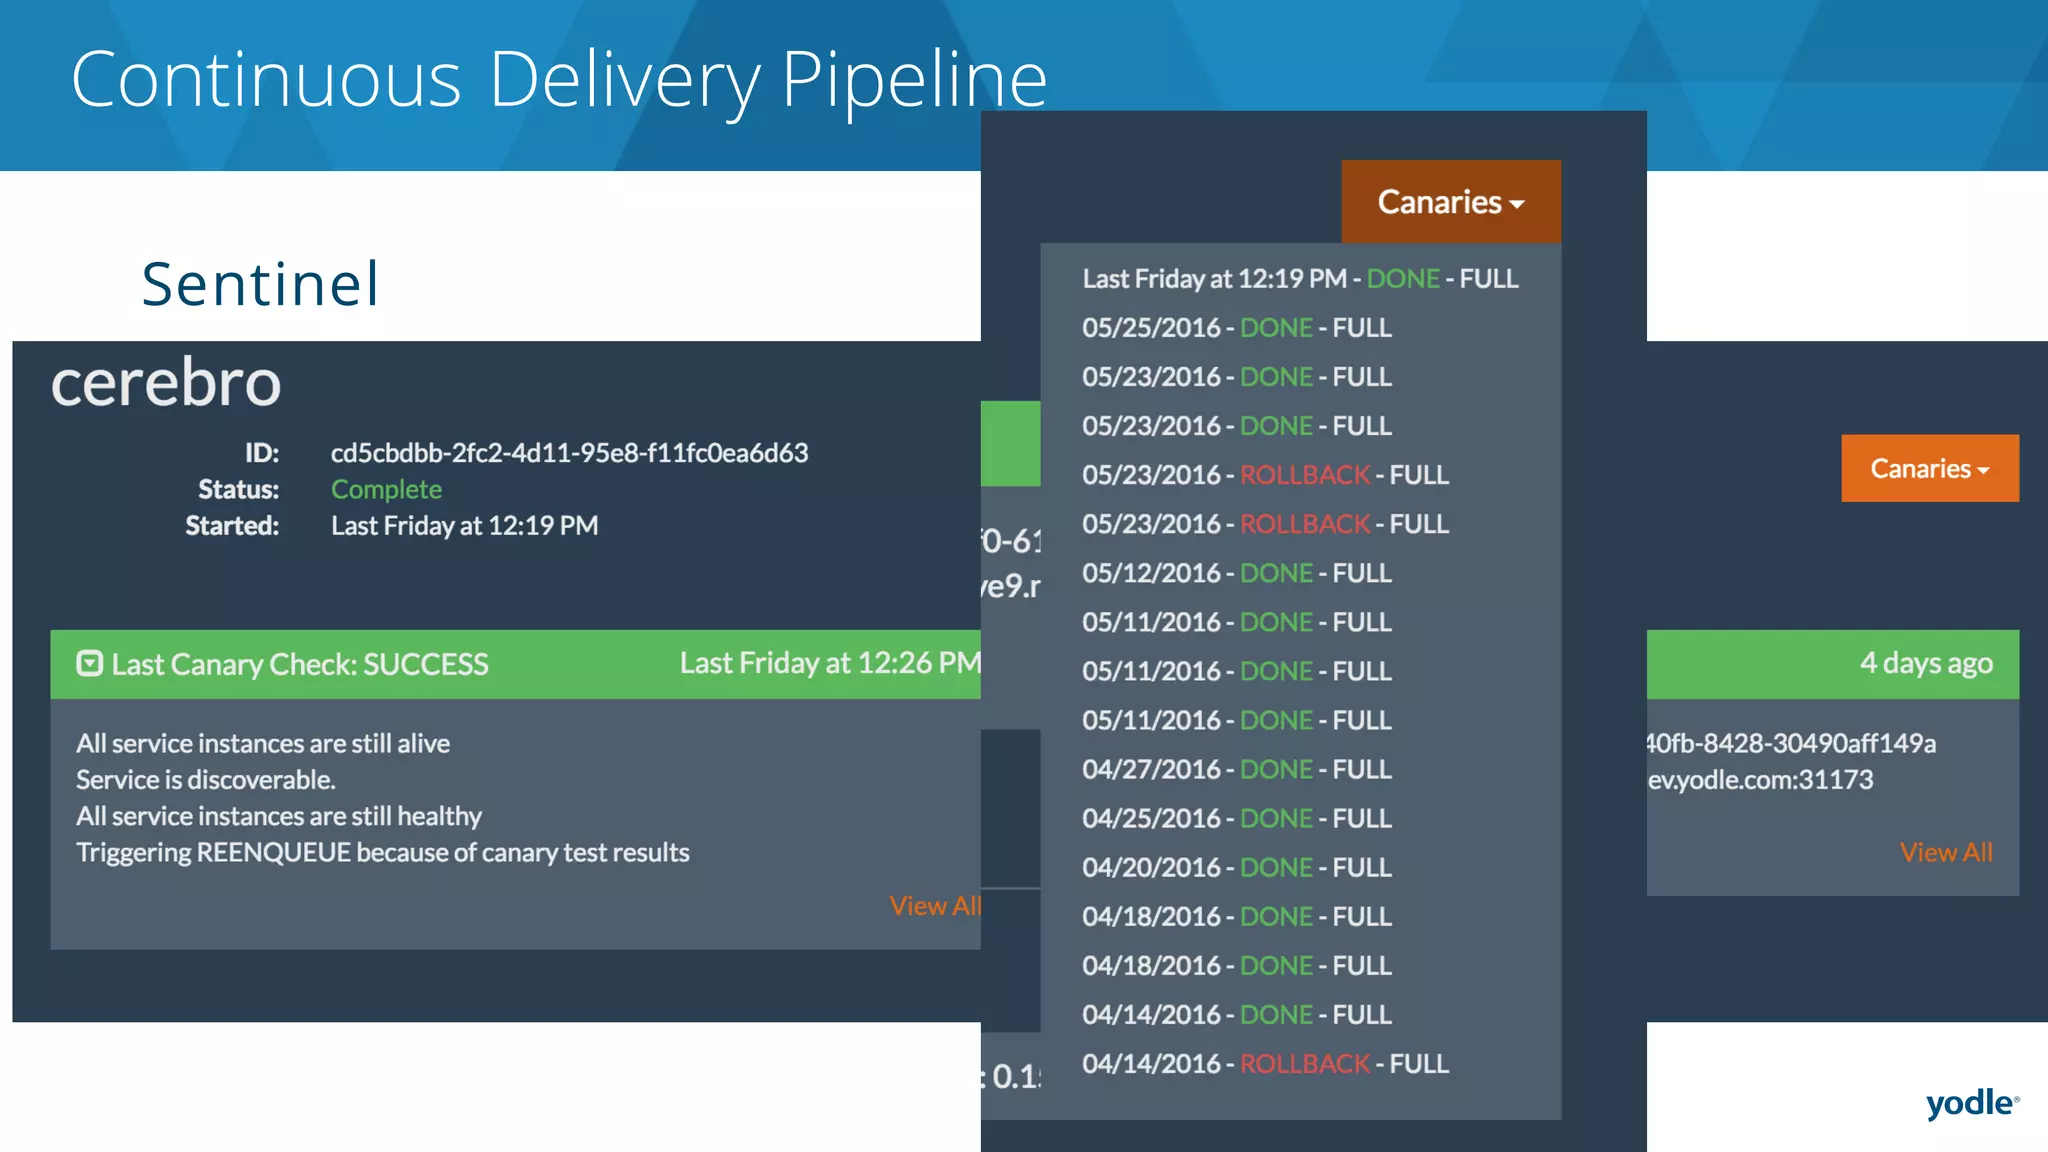Viewport: 2048px width, 1152px height.
Task: Select canary entry 04/20/2016 DONE FULL
Action: point(1236,867)
